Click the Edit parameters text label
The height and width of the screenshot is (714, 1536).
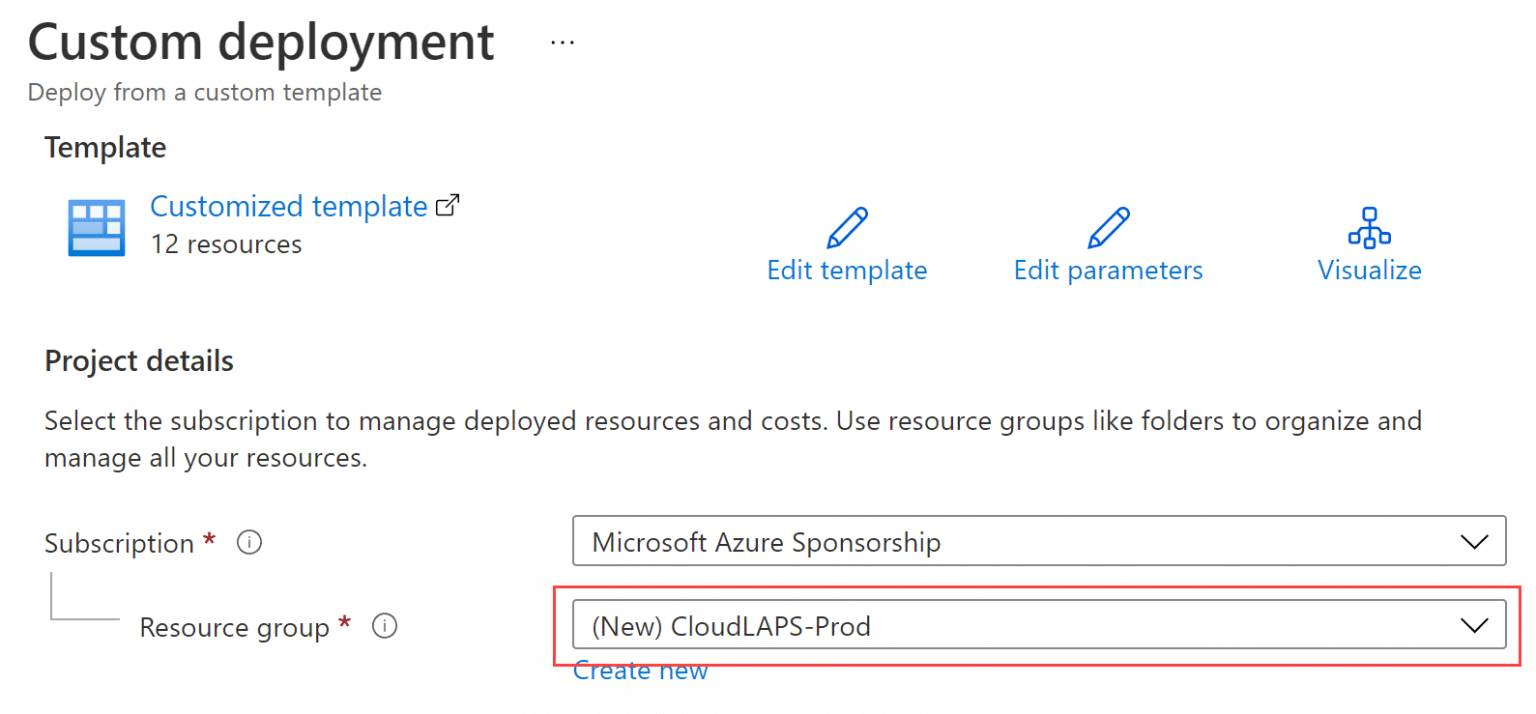coord(1108,269)
